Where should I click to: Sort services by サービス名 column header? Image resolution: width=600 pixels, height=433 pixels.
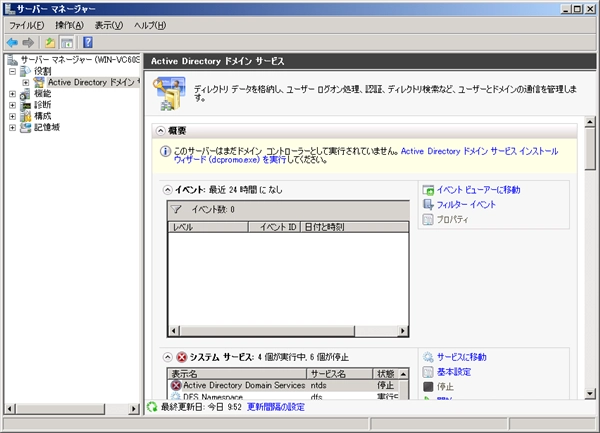(x=340, y=374)
